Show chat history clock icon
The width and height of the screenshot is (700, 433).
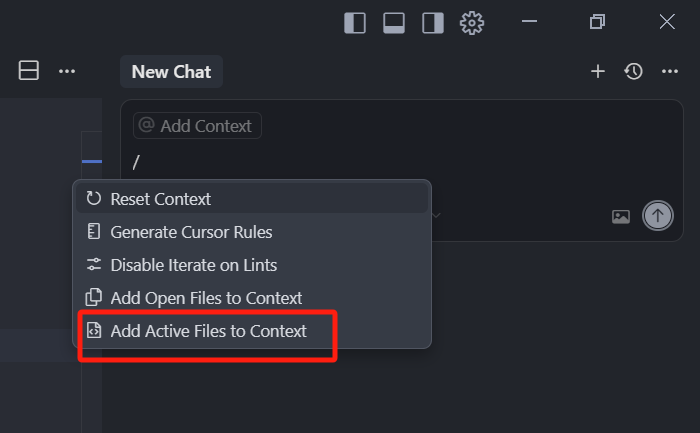click(633, 71)
